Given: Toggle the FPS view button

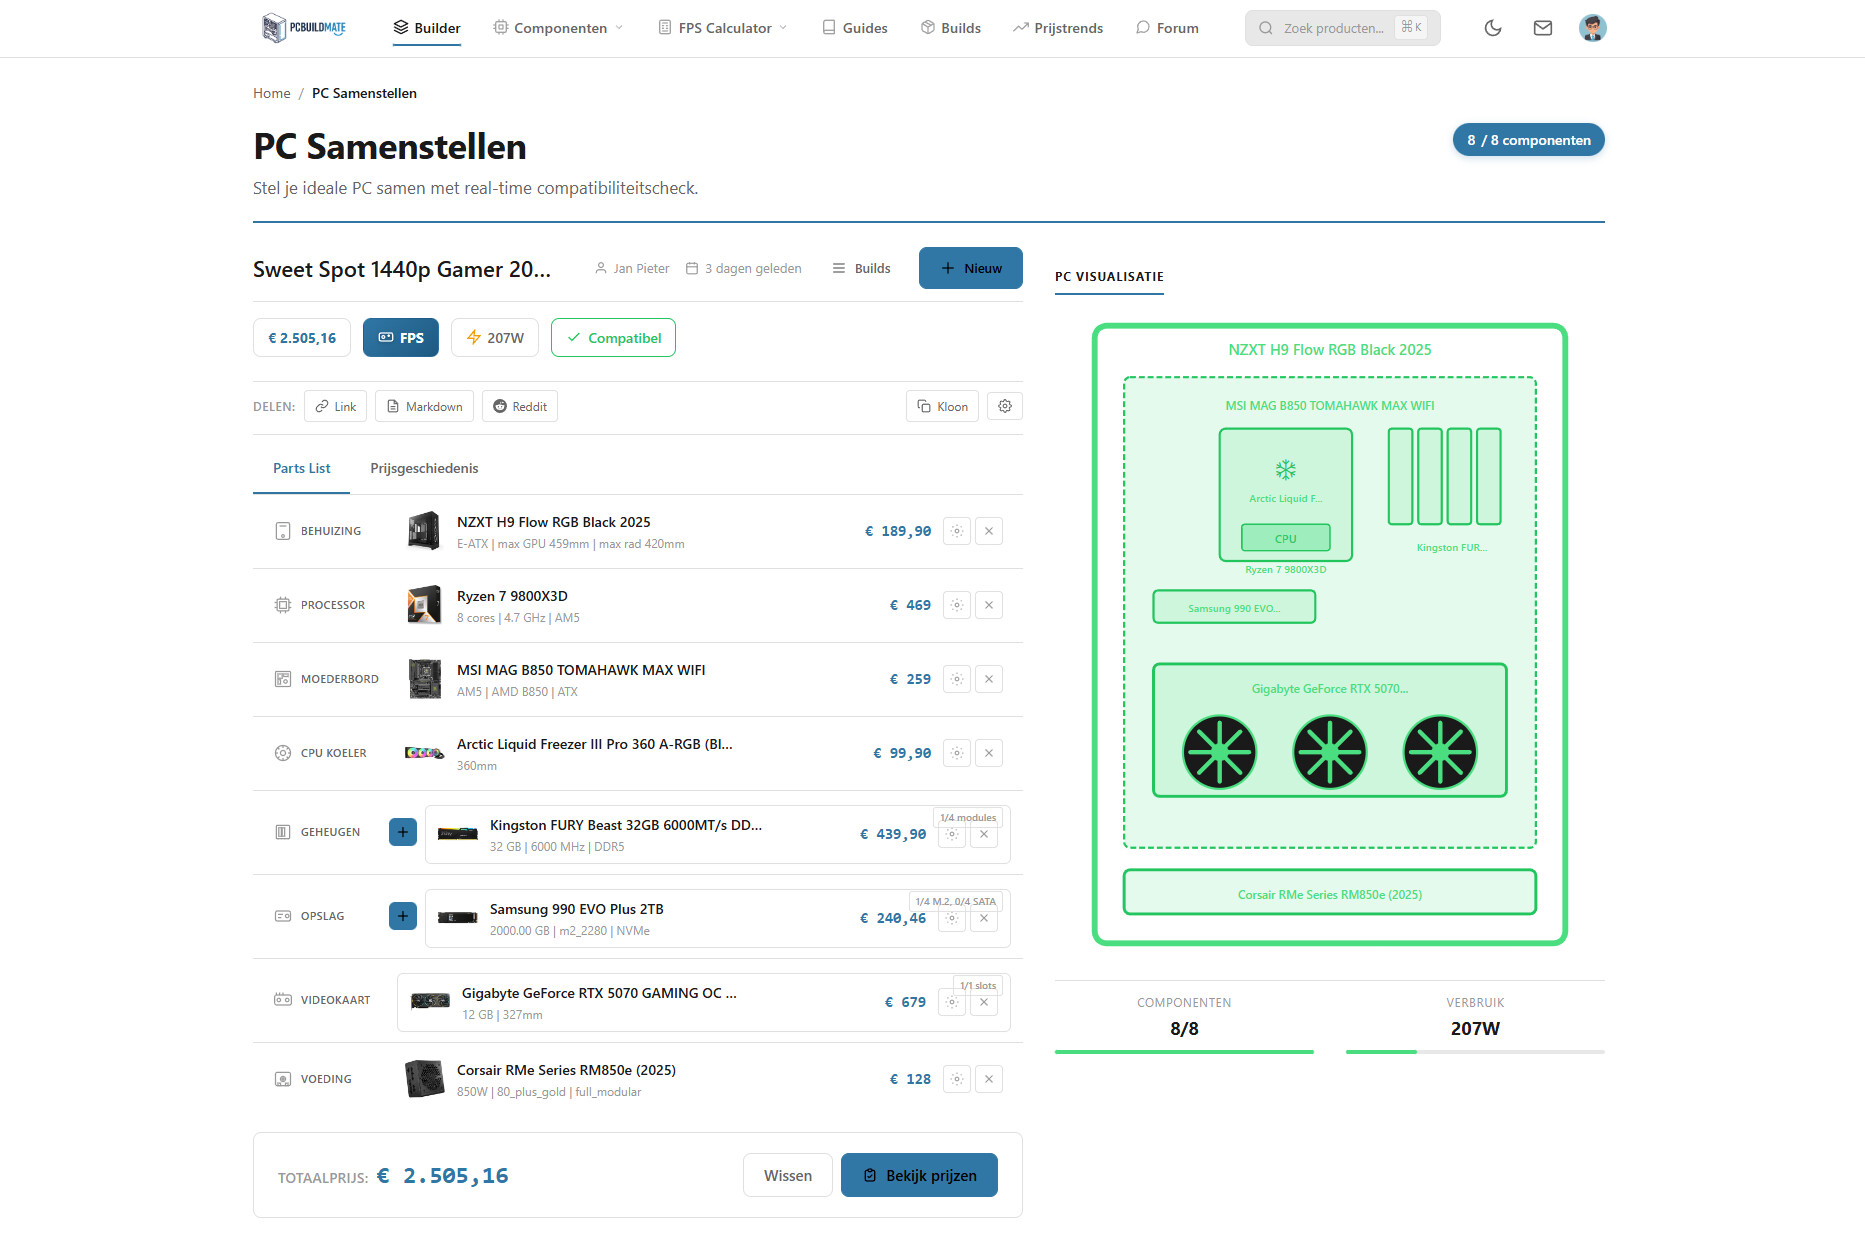Looking at the screenshot, I should pyautogui.click(x=401, y=338).
